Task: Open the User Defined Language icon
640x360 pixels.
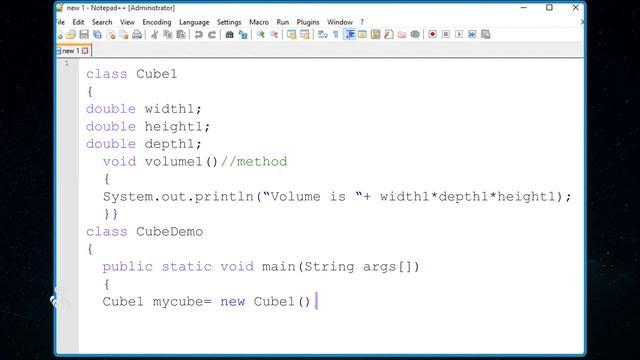Action: tap(362, 35)
